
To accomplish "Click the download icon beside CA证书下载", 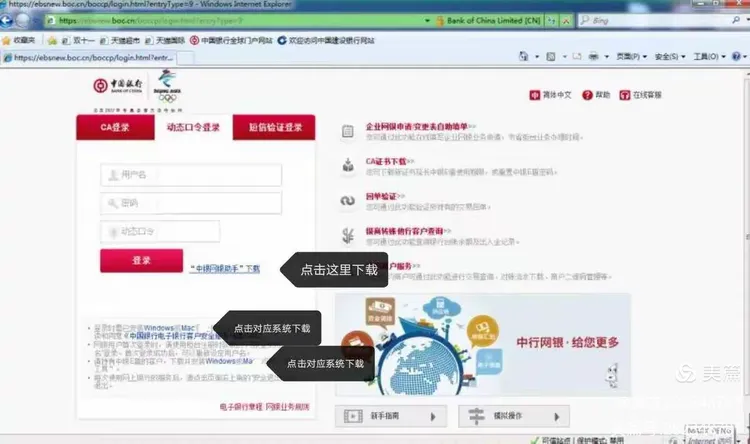I will (x=348, y=166).
